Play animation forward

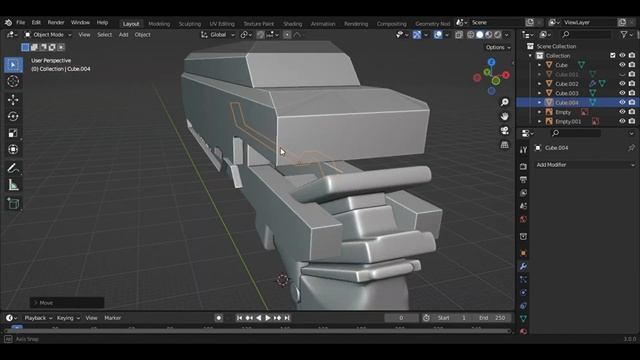[268, 318]
